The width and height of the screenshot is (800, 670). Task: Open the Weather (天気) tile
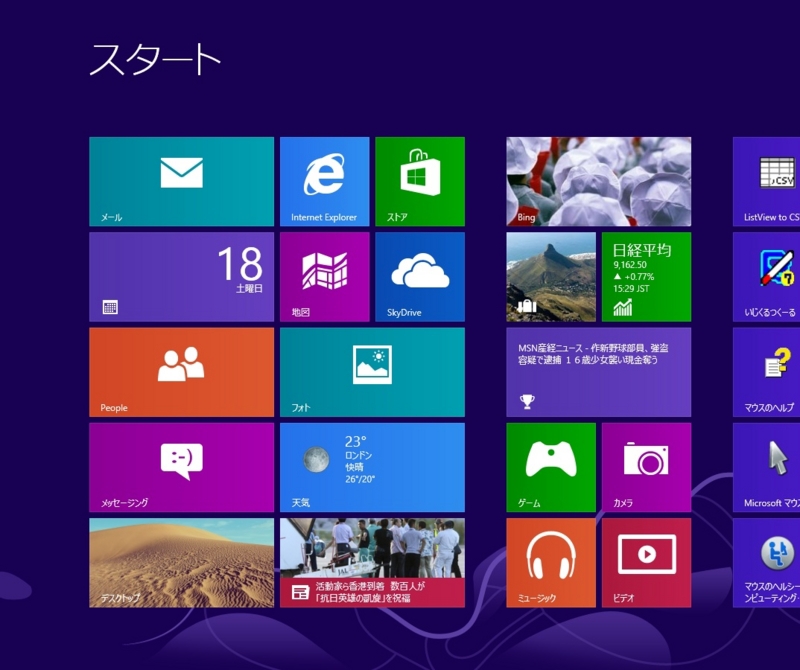[x=372, y=467]
